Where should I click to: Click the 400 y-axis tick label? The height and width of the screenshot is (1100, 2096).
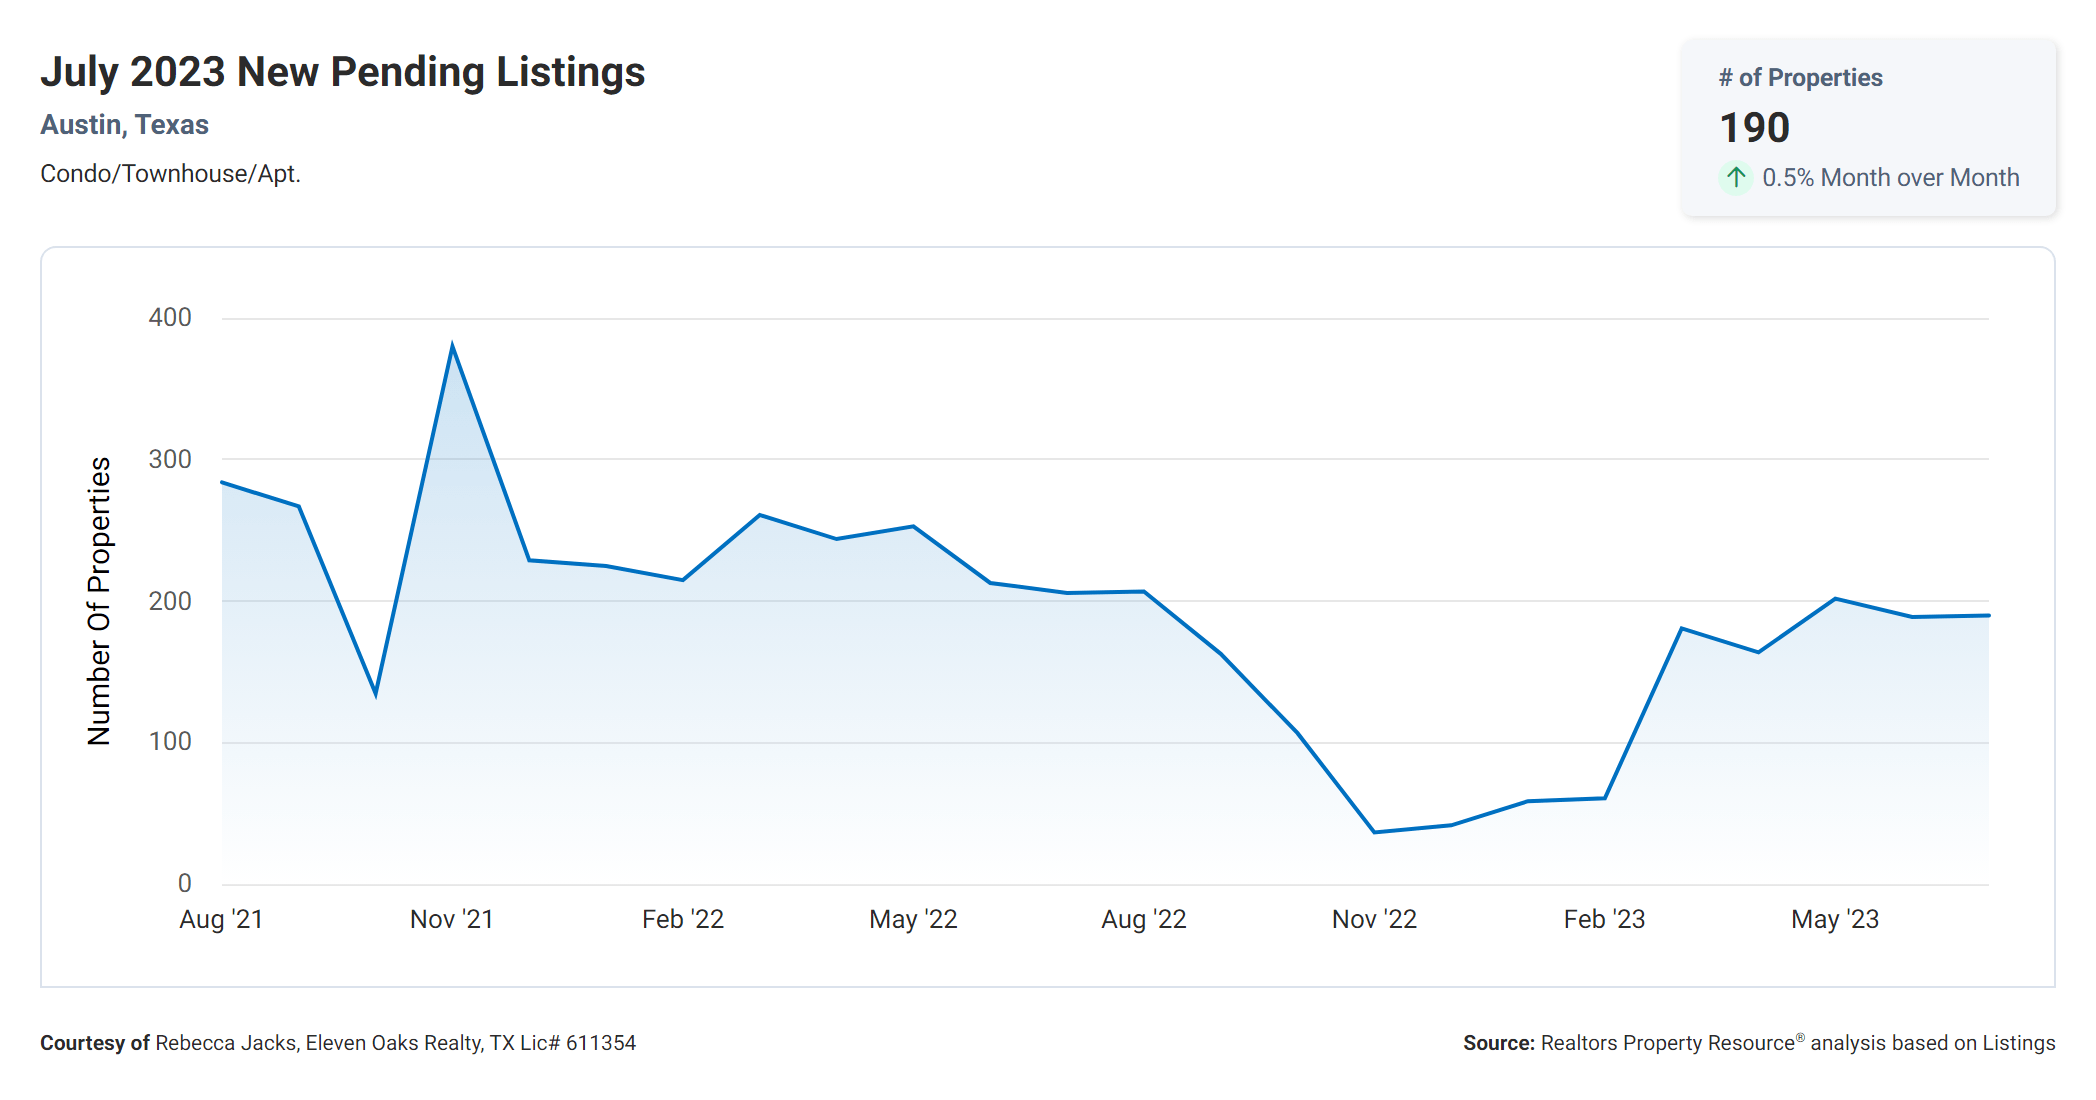[x=170, y=318]
